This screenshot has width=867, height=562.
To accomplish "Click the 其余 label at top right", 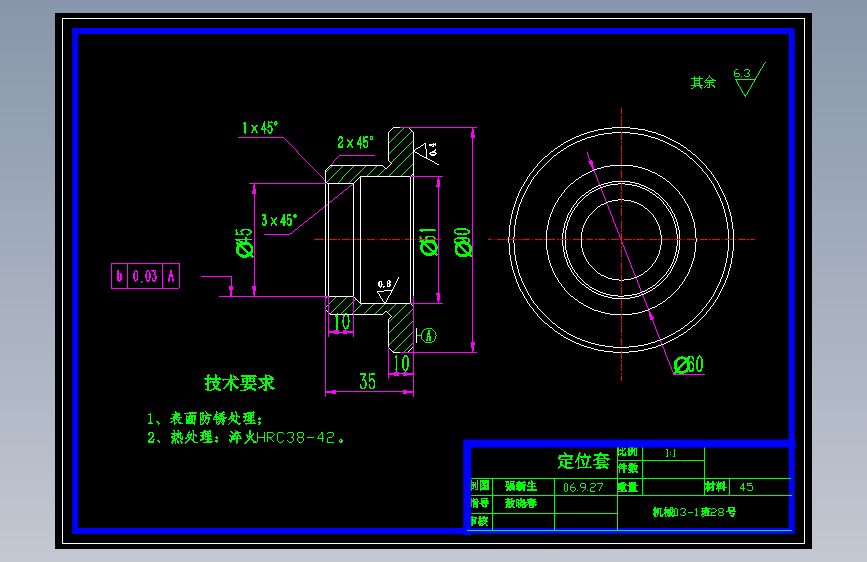I will coord(703,82).
